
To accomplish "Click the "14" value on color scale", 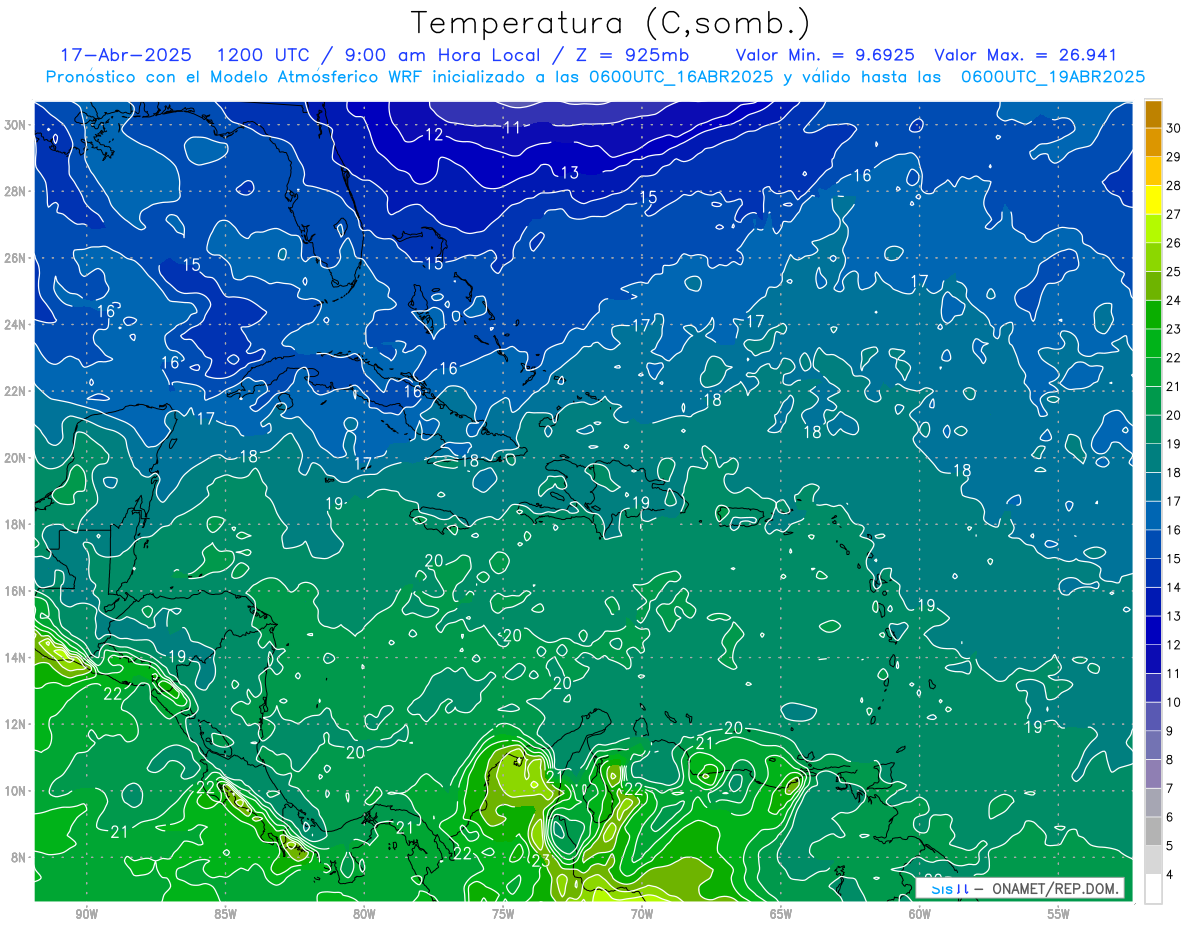I will [x=1173, y=587].
